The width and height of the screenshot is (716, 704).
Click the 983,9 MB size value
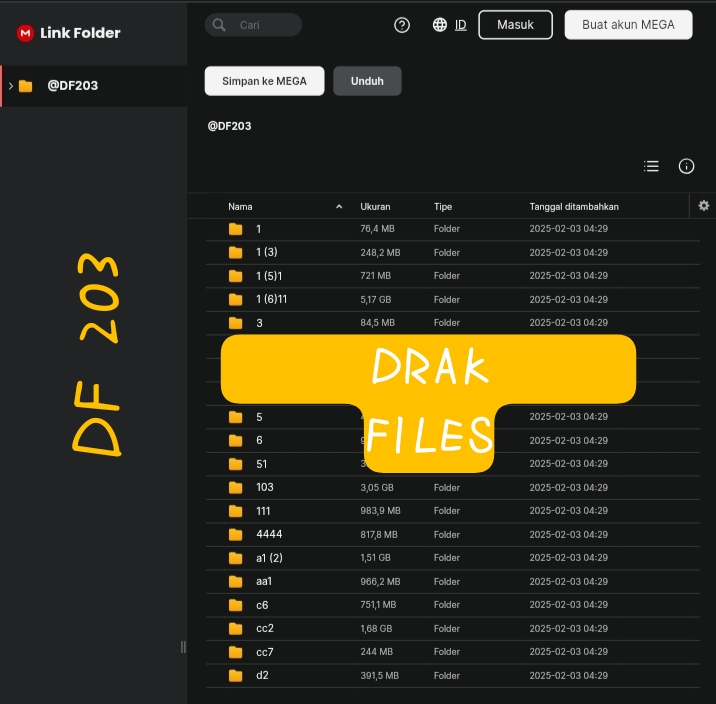point(380,511)
